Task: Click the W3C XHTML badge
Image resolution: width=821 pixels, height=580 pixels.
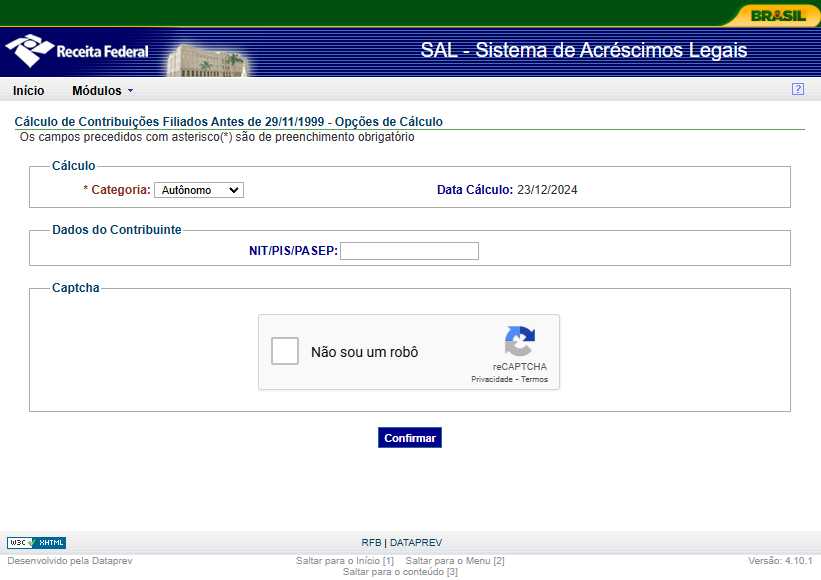Action: (37, 543)
